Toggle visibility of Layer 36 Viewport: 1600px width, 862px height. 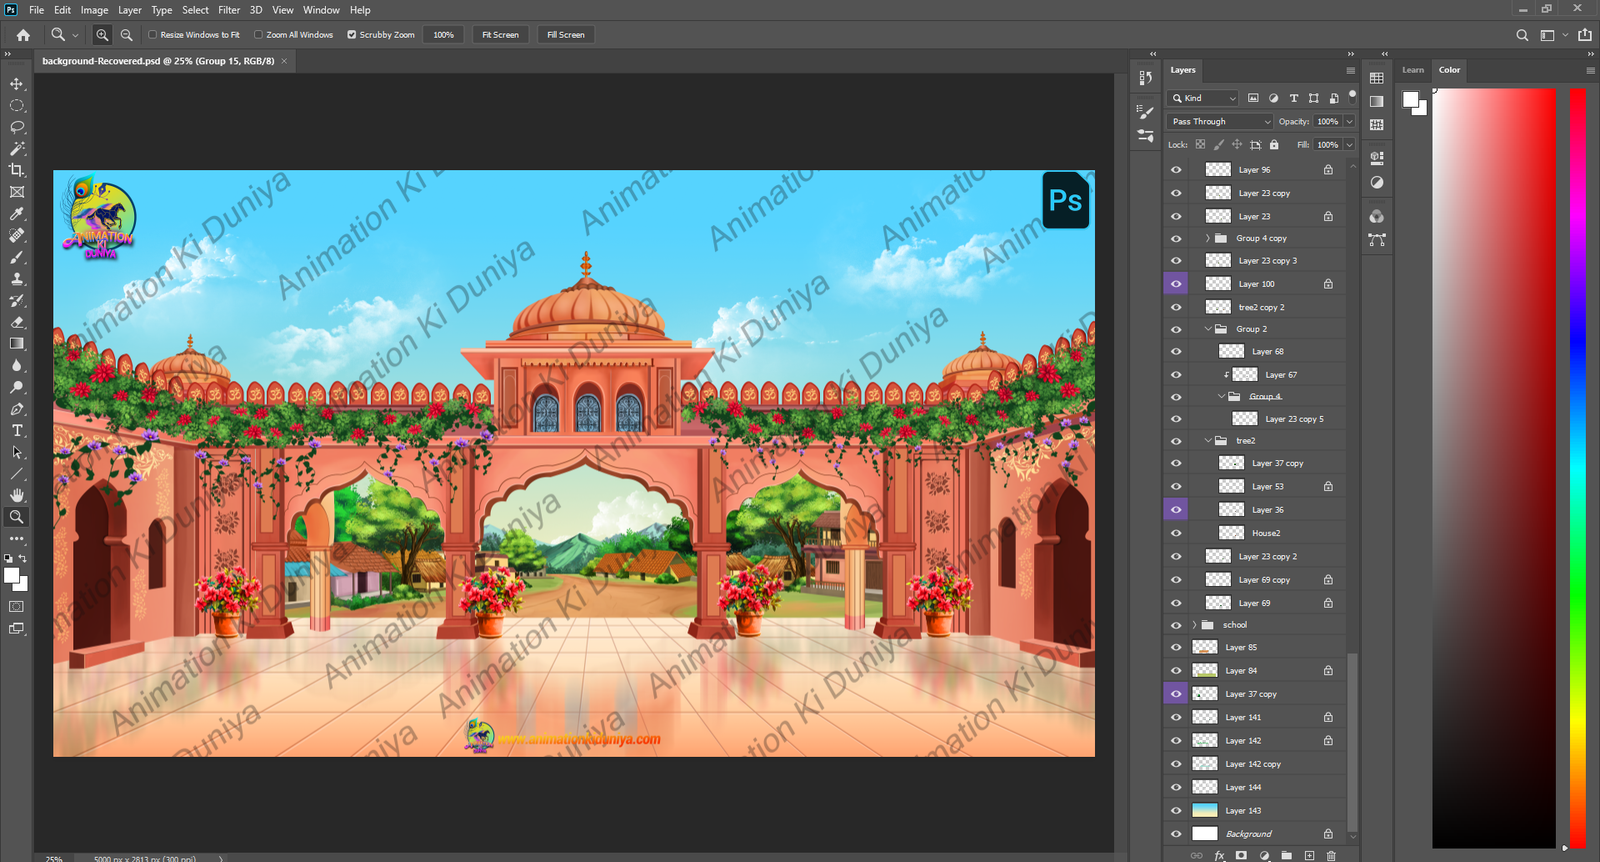(x=1176, y=510)
